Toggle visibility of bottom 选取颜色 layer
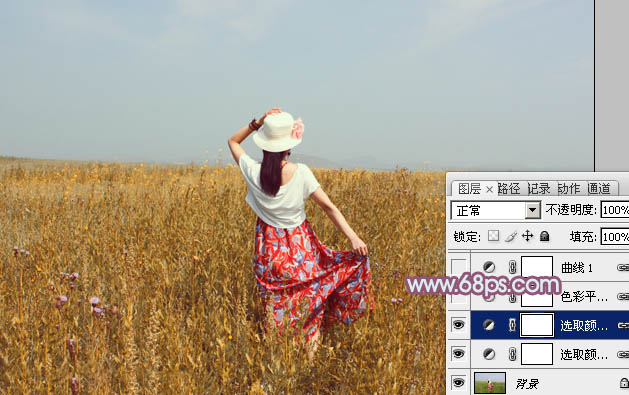 [459, 354]
